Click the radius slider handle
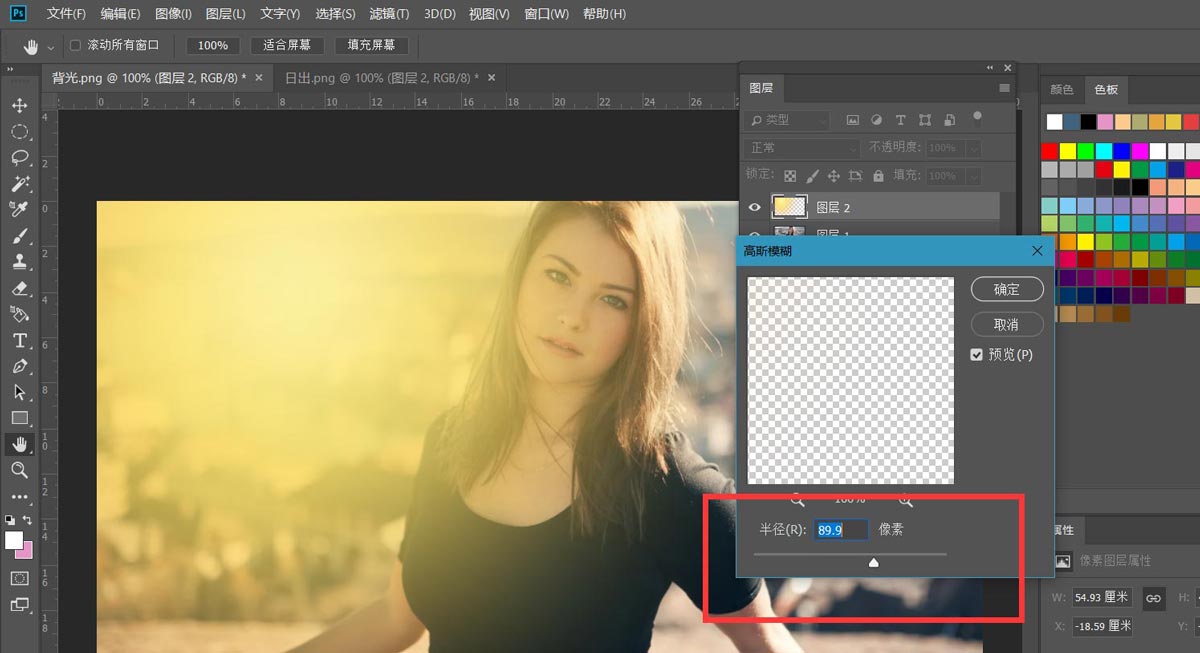This screenshot has height=653, width=1200. tap(873, 563)
